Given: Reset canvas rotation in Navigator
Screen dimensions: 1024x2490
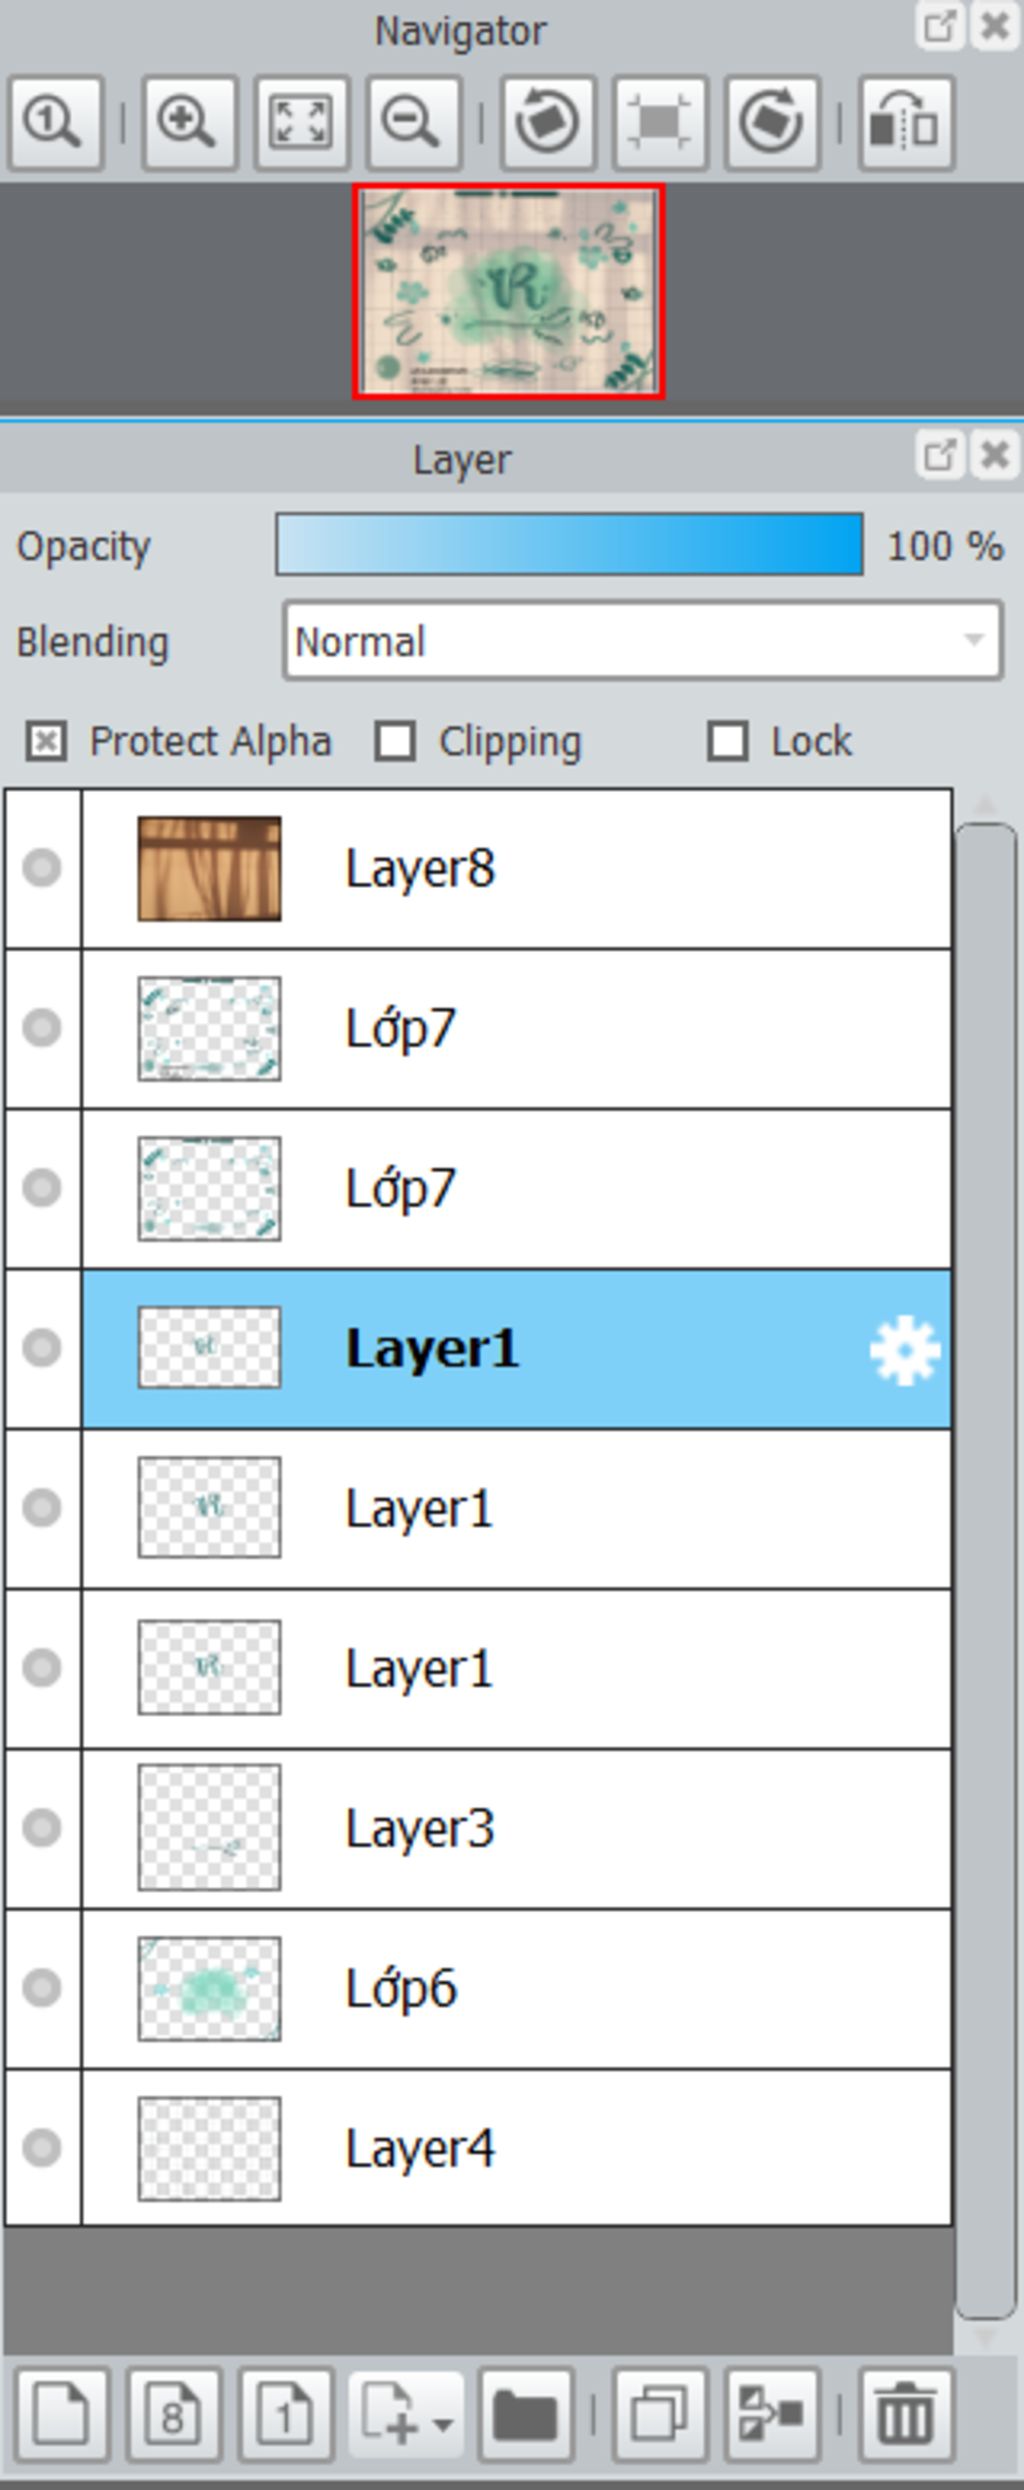Looking at the screenshot, I should tap(659, 123).
